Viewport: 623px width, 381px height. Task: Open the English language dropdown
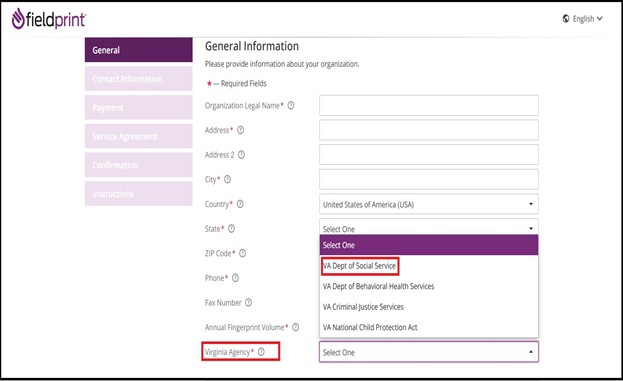tap(587, 19)
